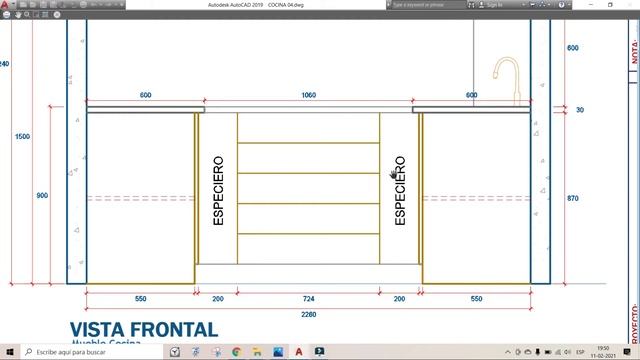Select the 1500 vertical dimension text

point(22,136)
